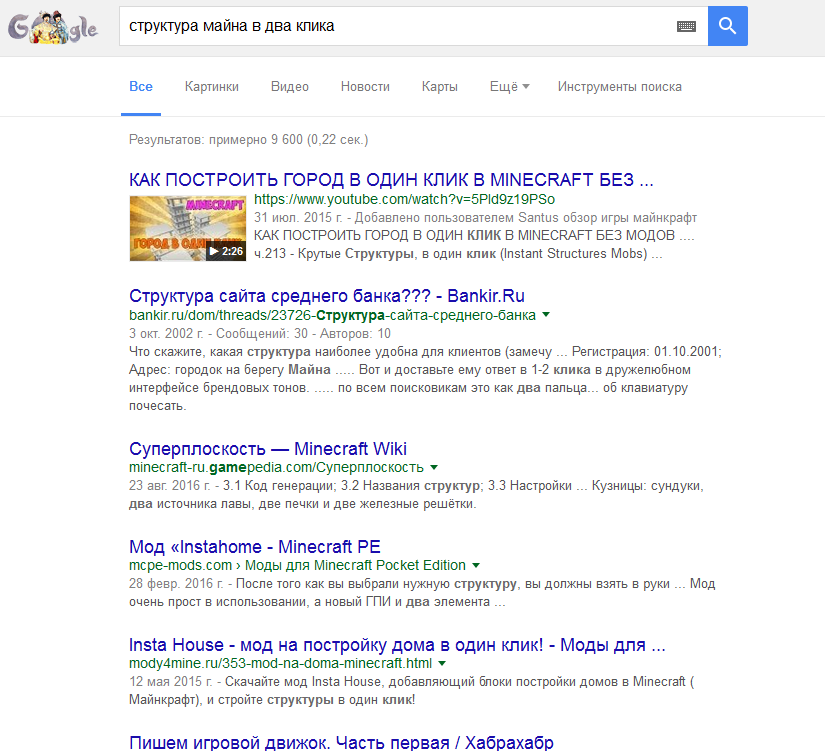Open the Новости tab
The image size is (825, 751).
click(x=365, y=87)
